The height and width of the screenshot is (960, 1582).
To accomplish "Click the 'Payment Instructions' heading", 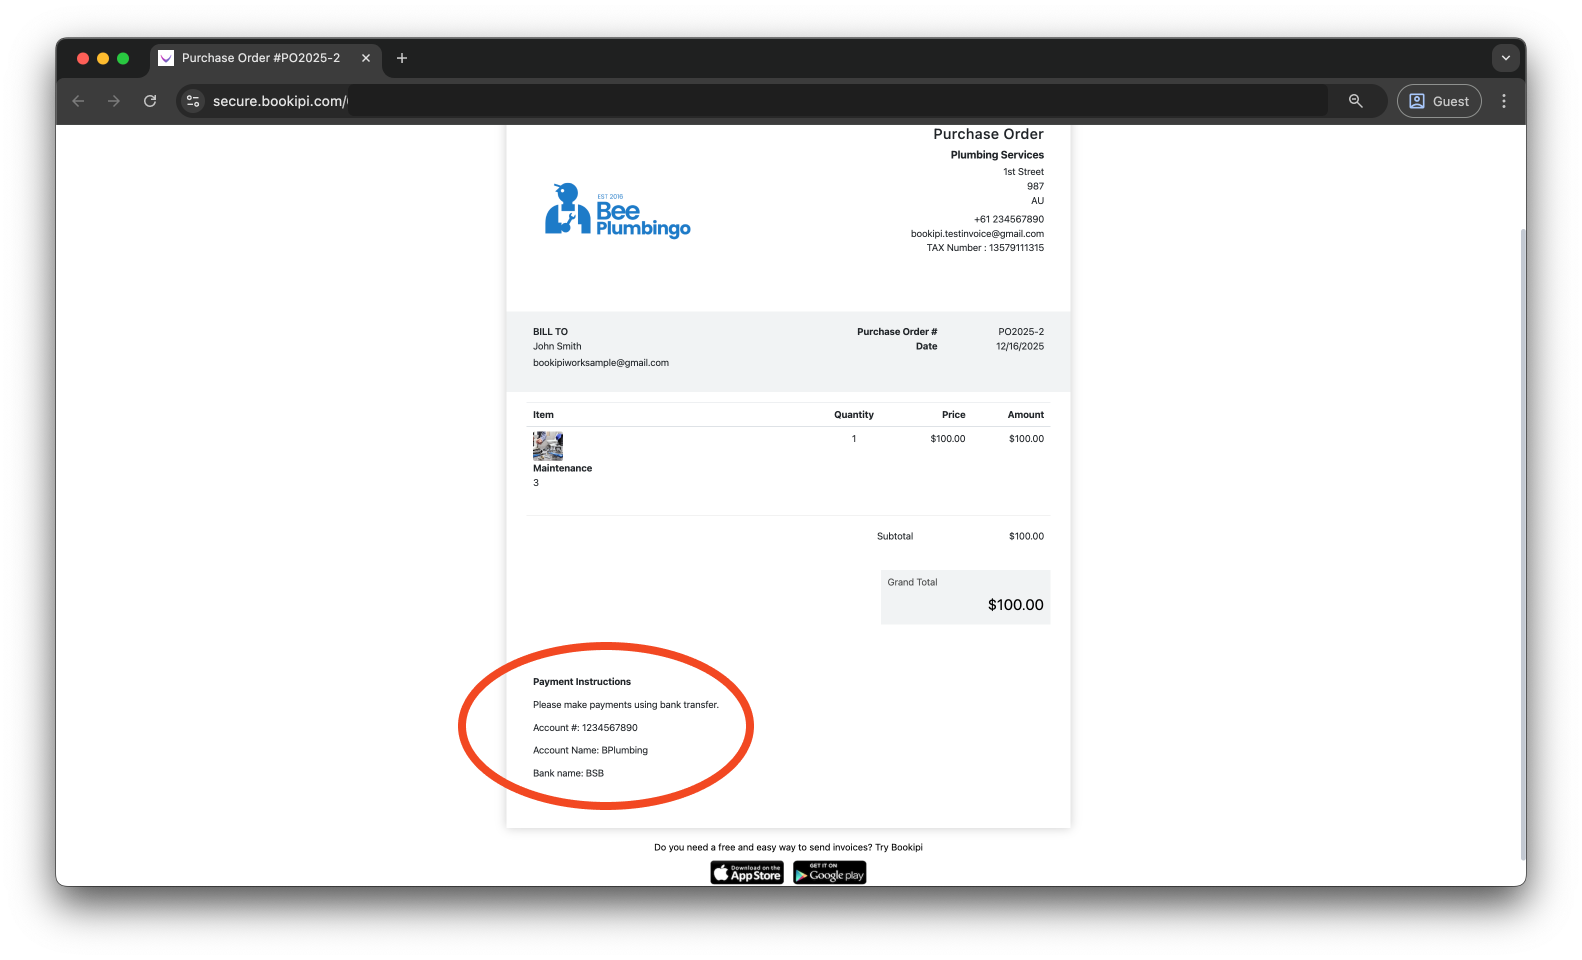I will (582, 682).
